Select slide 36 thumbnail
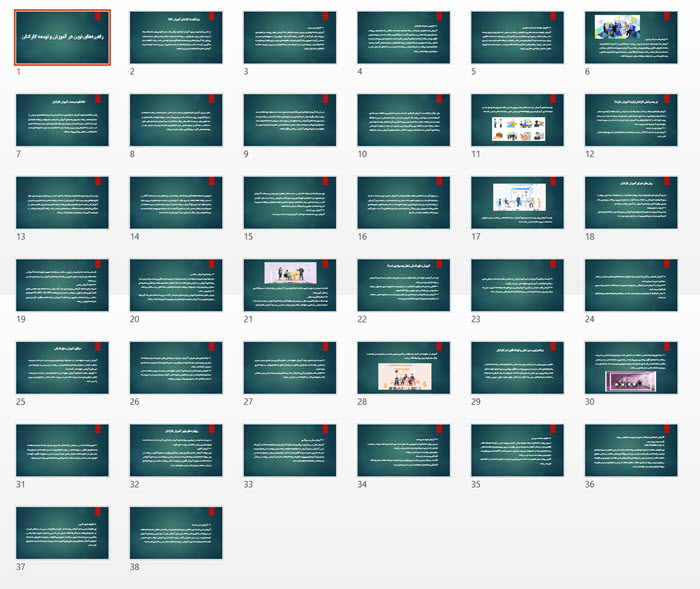The width and height of the screenshot is (700, 589). click(x=631, y=451)
